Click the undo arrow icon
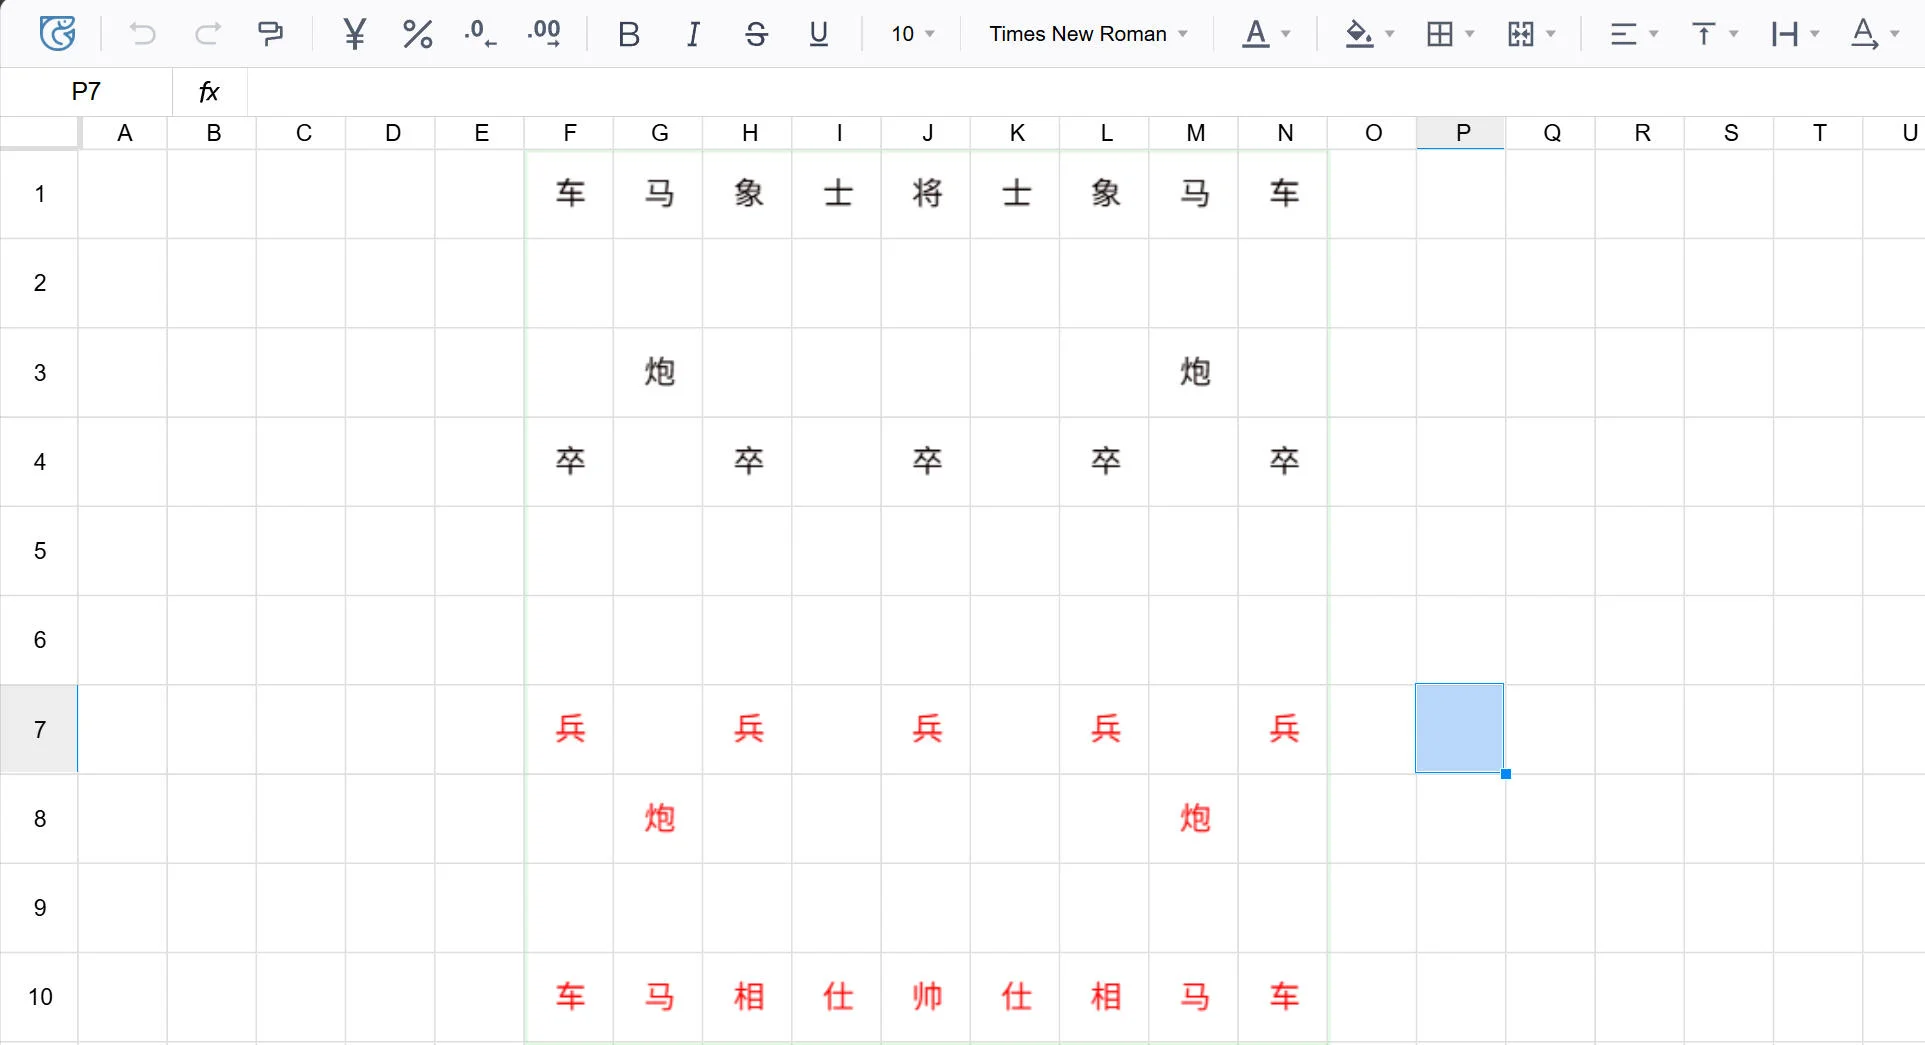Image resolution: width=1925 pixels, height=1045 pixels. 142,34
